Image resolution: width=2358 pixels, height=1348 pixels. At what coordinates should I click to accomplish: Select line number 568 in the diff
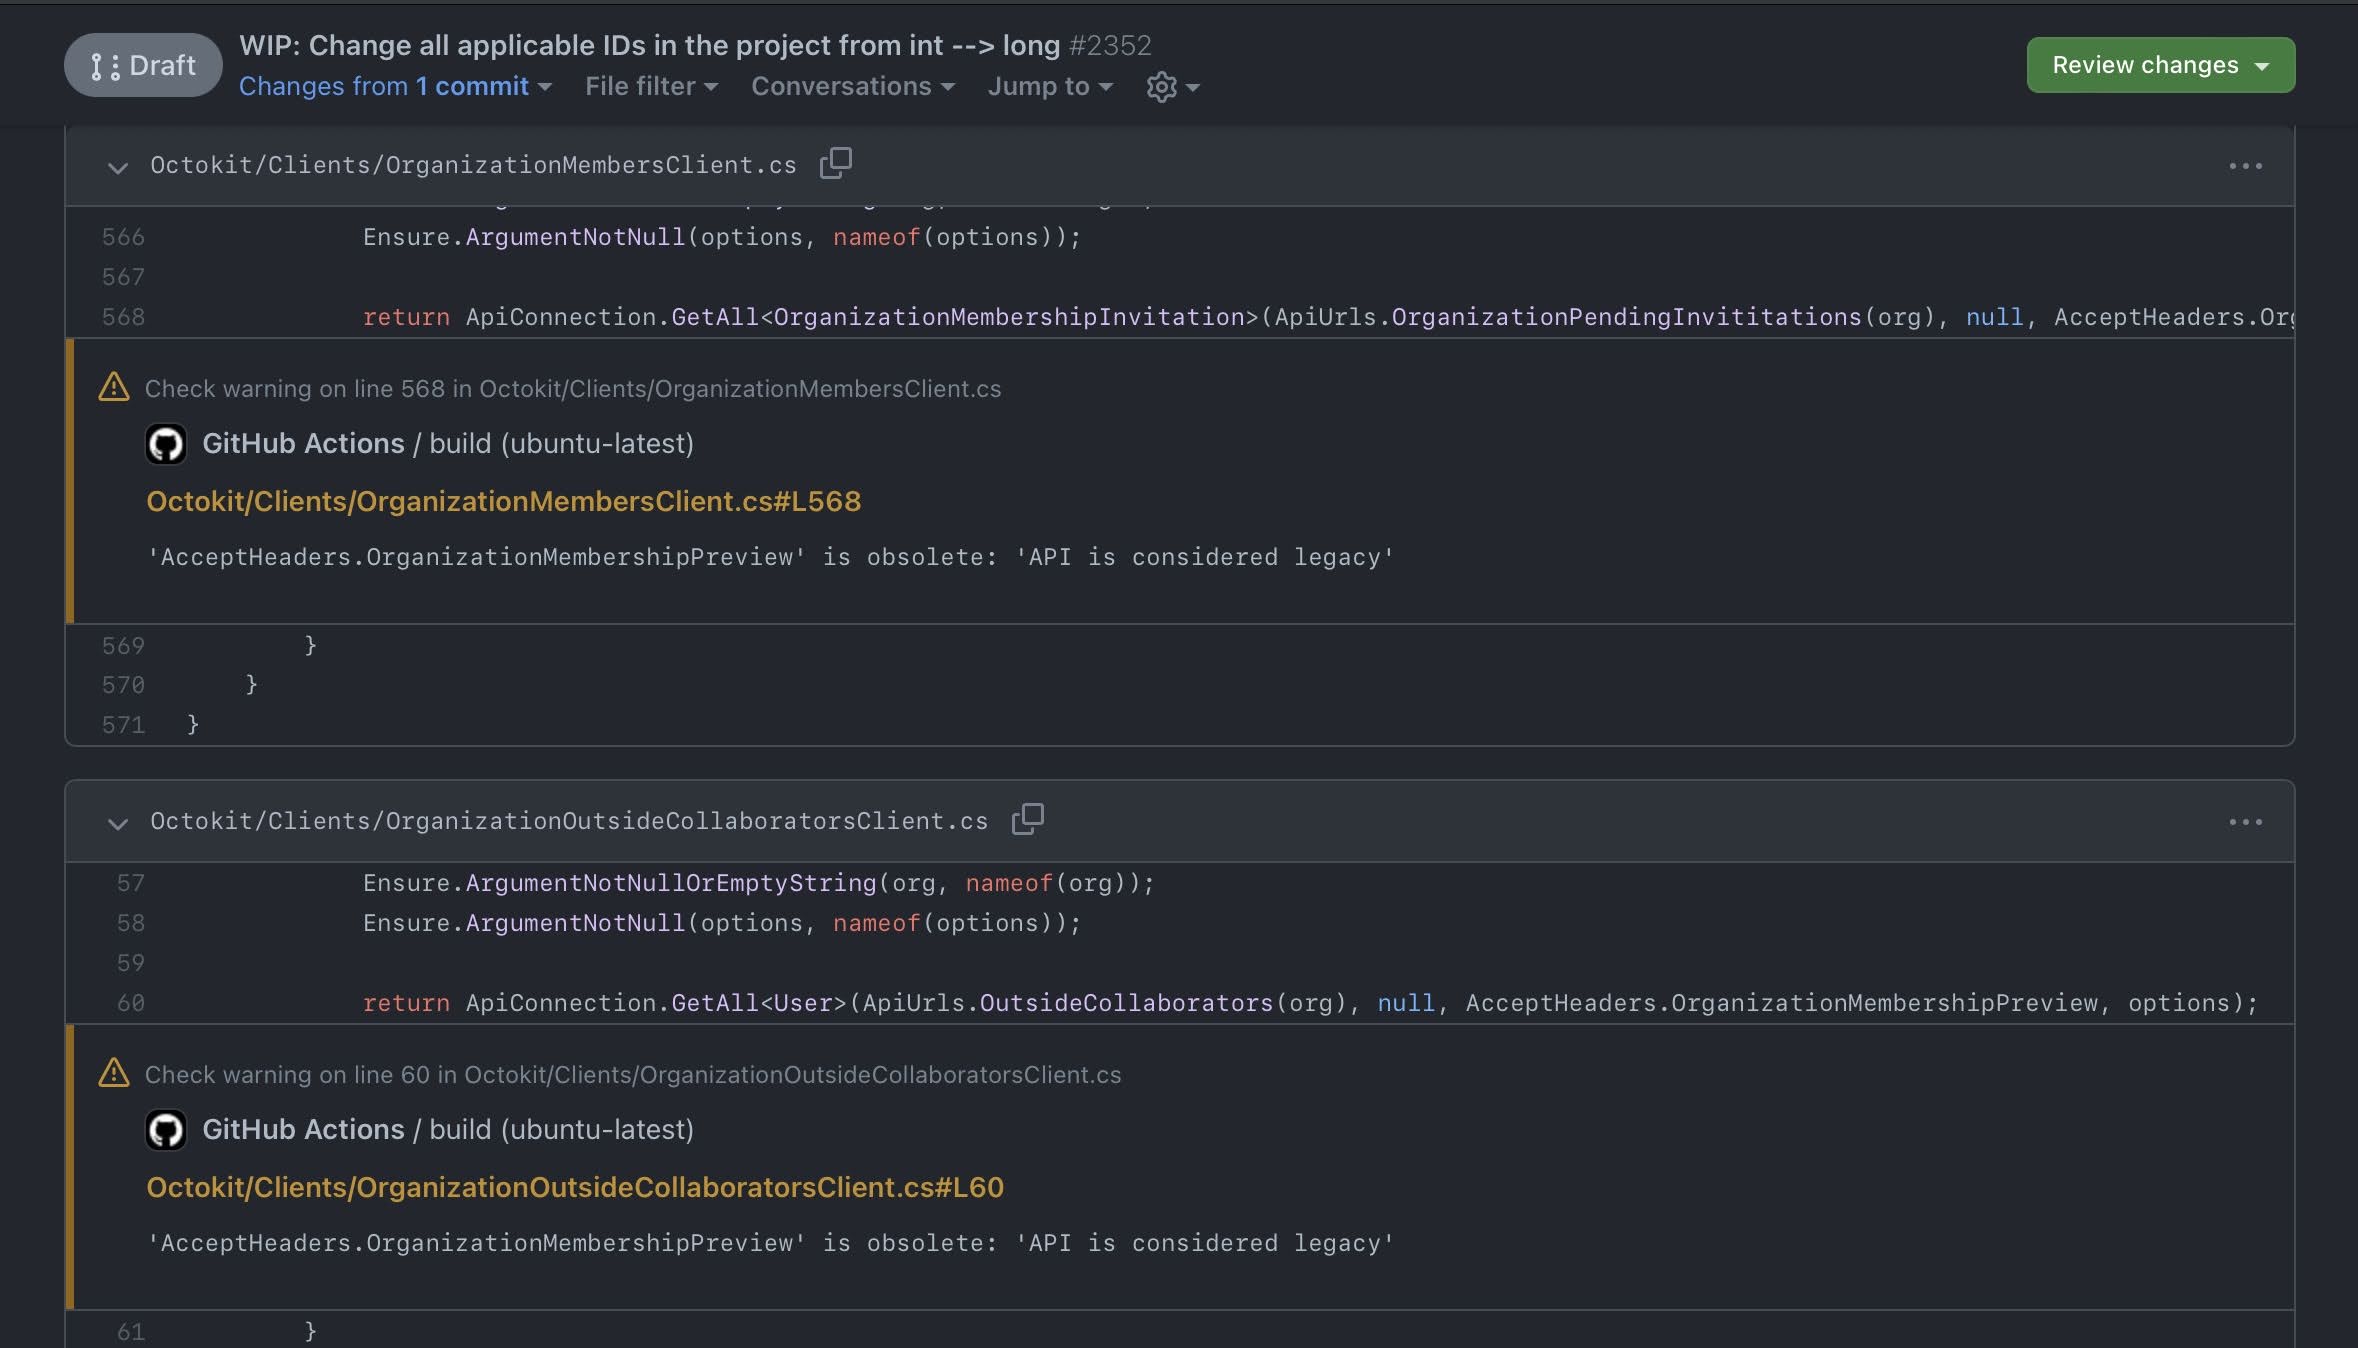[122, 317]
